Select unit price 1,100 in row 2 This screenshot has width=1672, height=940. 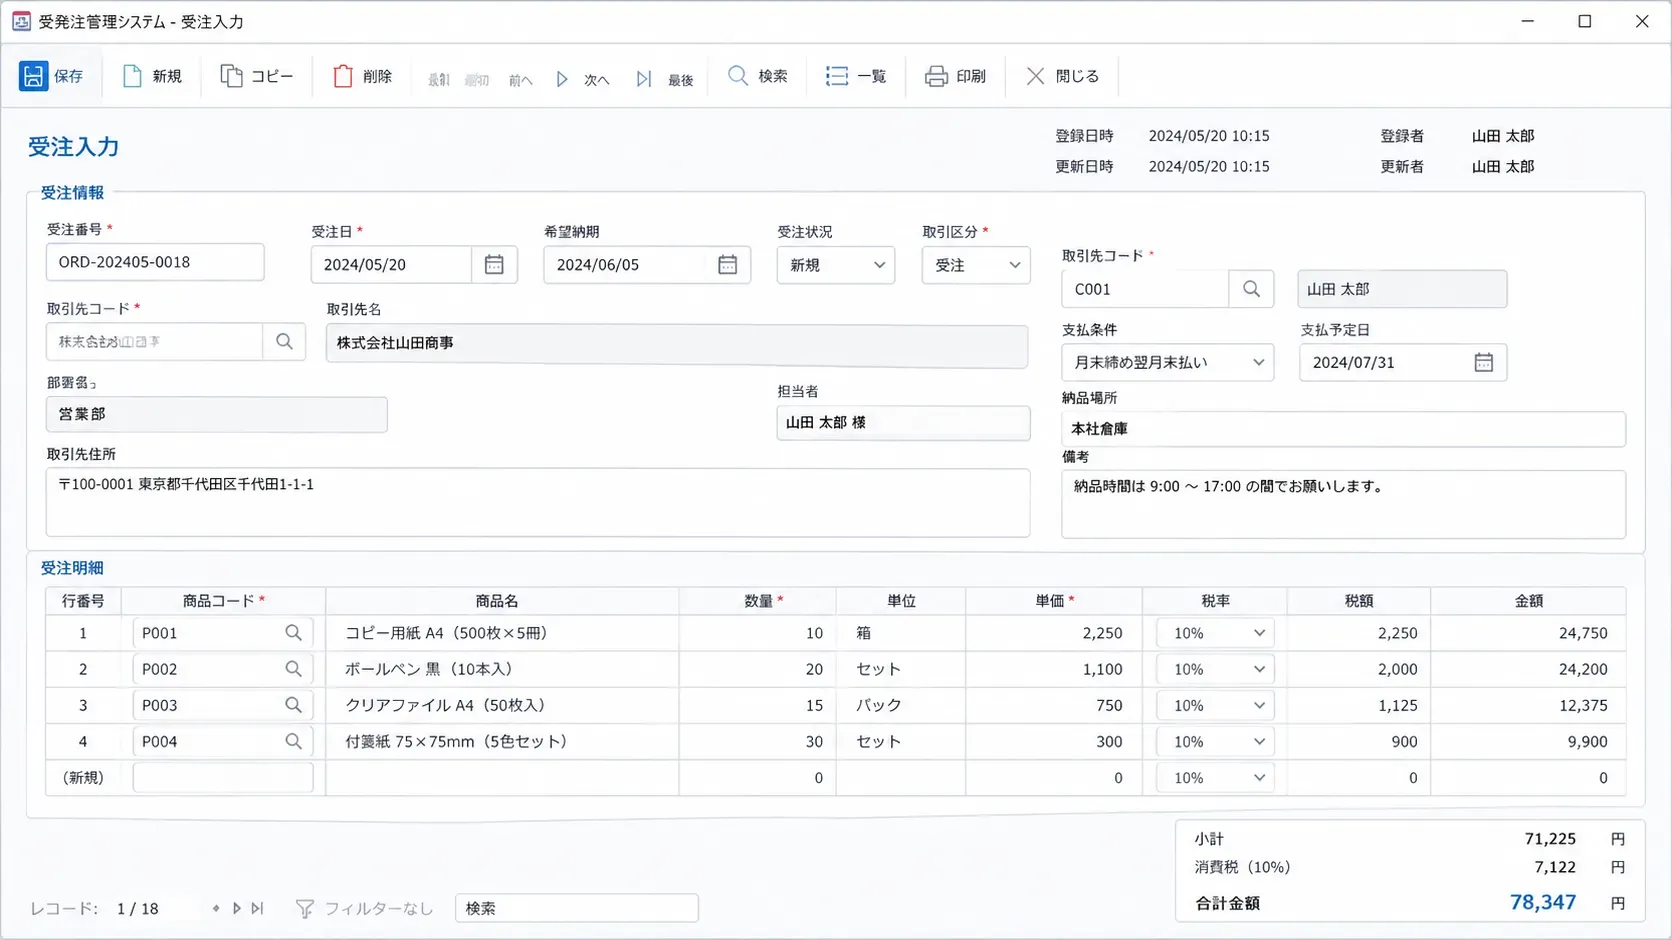click(1054, 669)
